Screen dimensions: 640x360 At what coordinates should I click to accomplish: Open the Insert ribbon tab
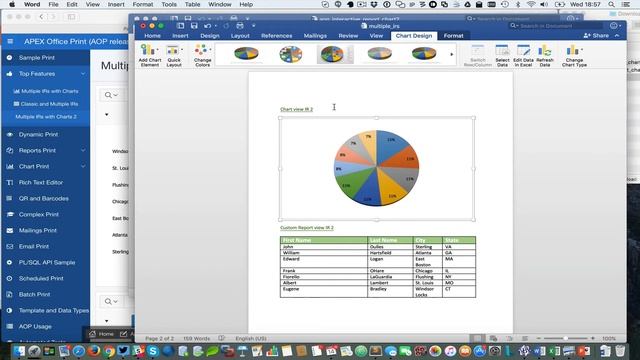(x=180, y=36)
